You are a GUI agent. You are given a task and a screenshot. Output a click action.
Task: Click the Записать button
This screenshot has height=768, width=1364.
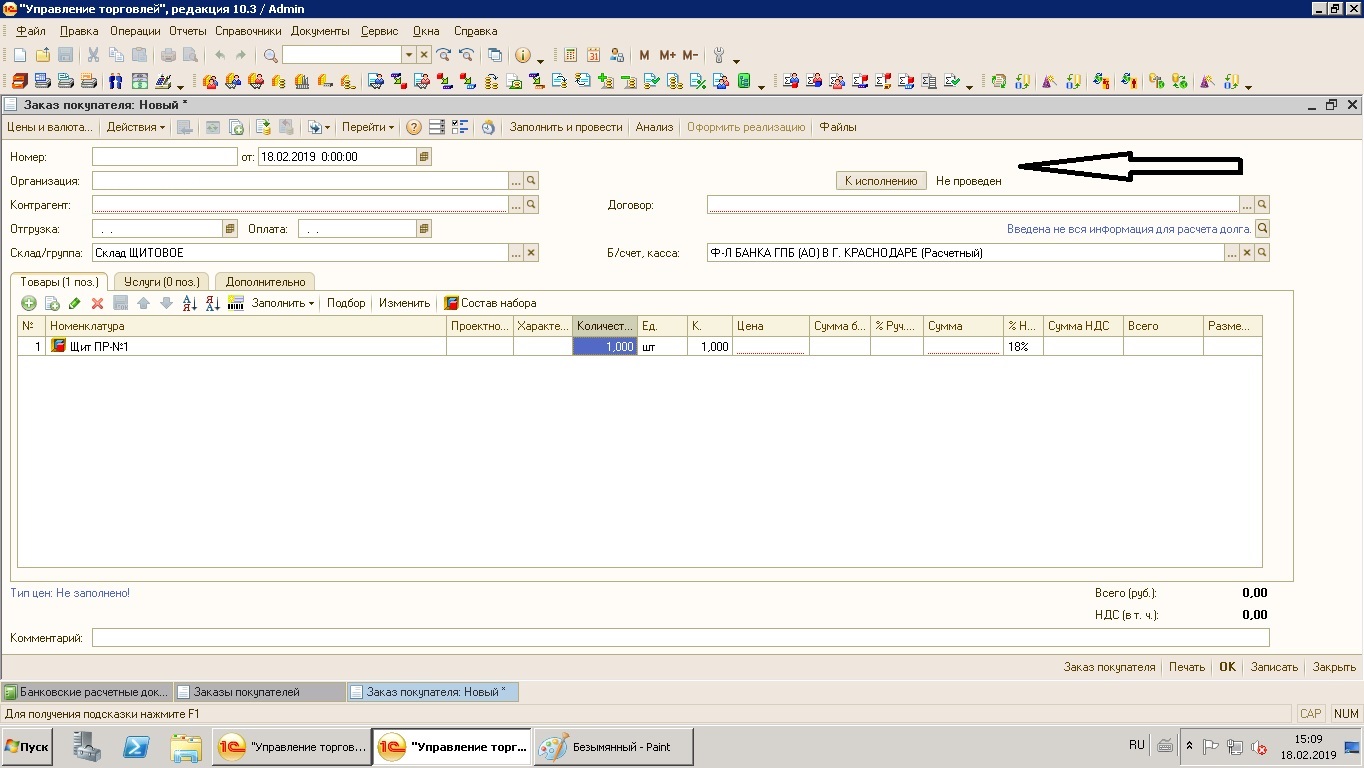pyautogui.click(x=1273, y=667)
